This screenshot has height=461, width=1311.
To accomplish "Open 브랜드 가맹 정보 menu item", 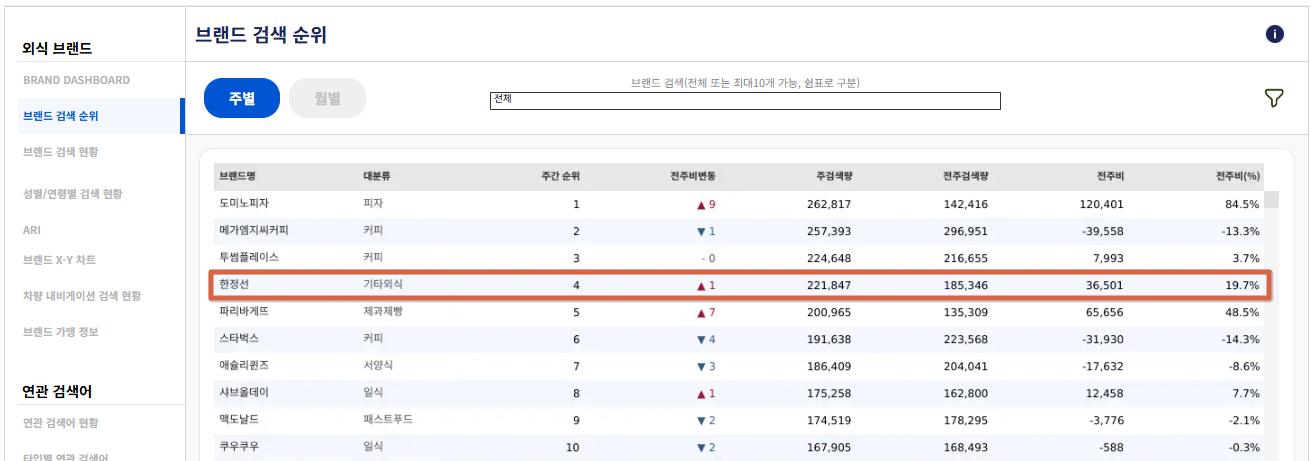I will click(61, 332).
